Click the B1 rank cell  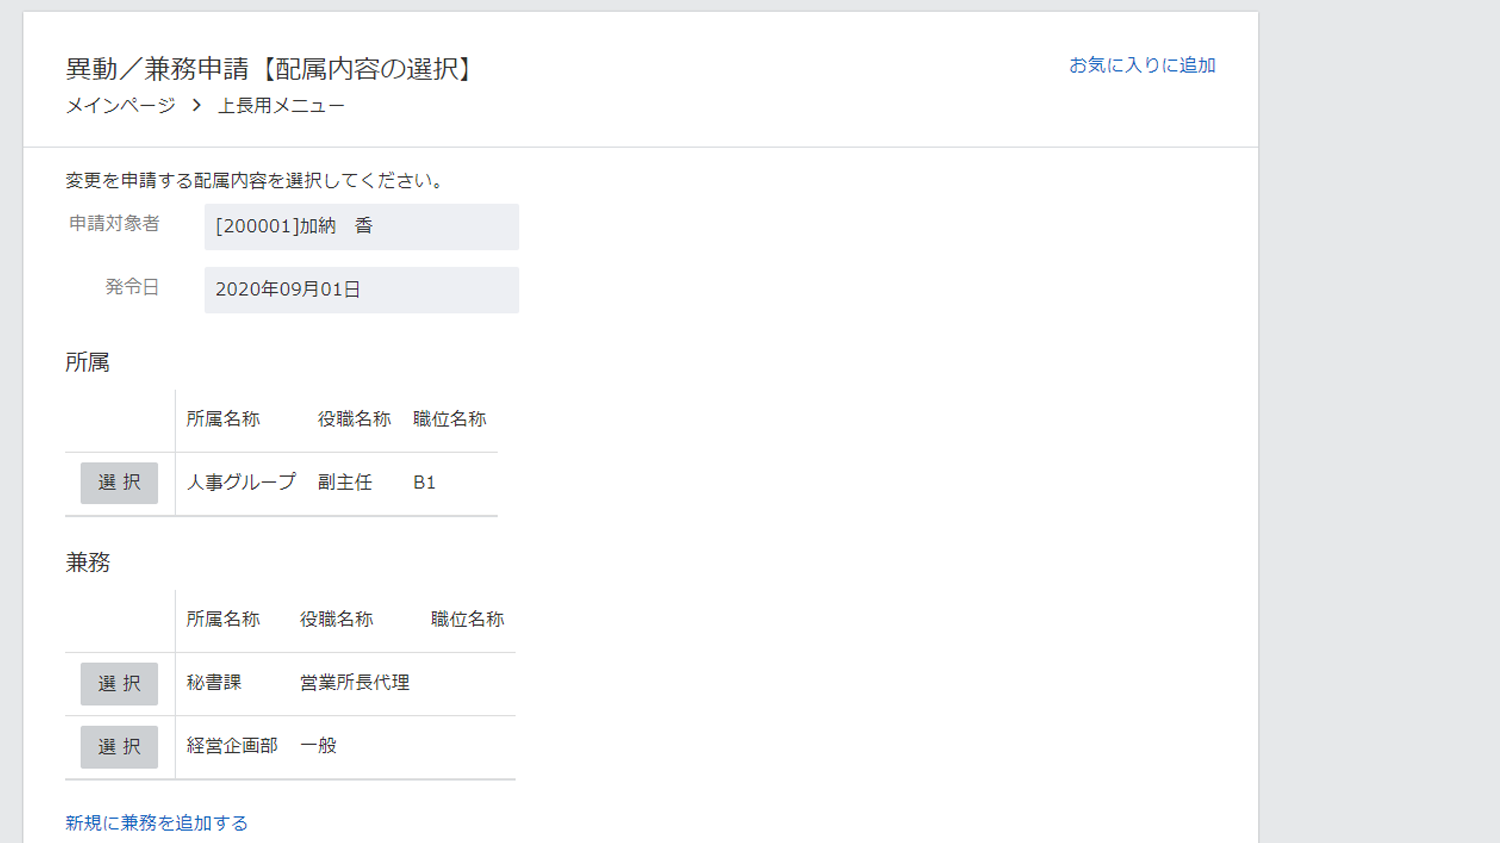[x=424, y=483]
